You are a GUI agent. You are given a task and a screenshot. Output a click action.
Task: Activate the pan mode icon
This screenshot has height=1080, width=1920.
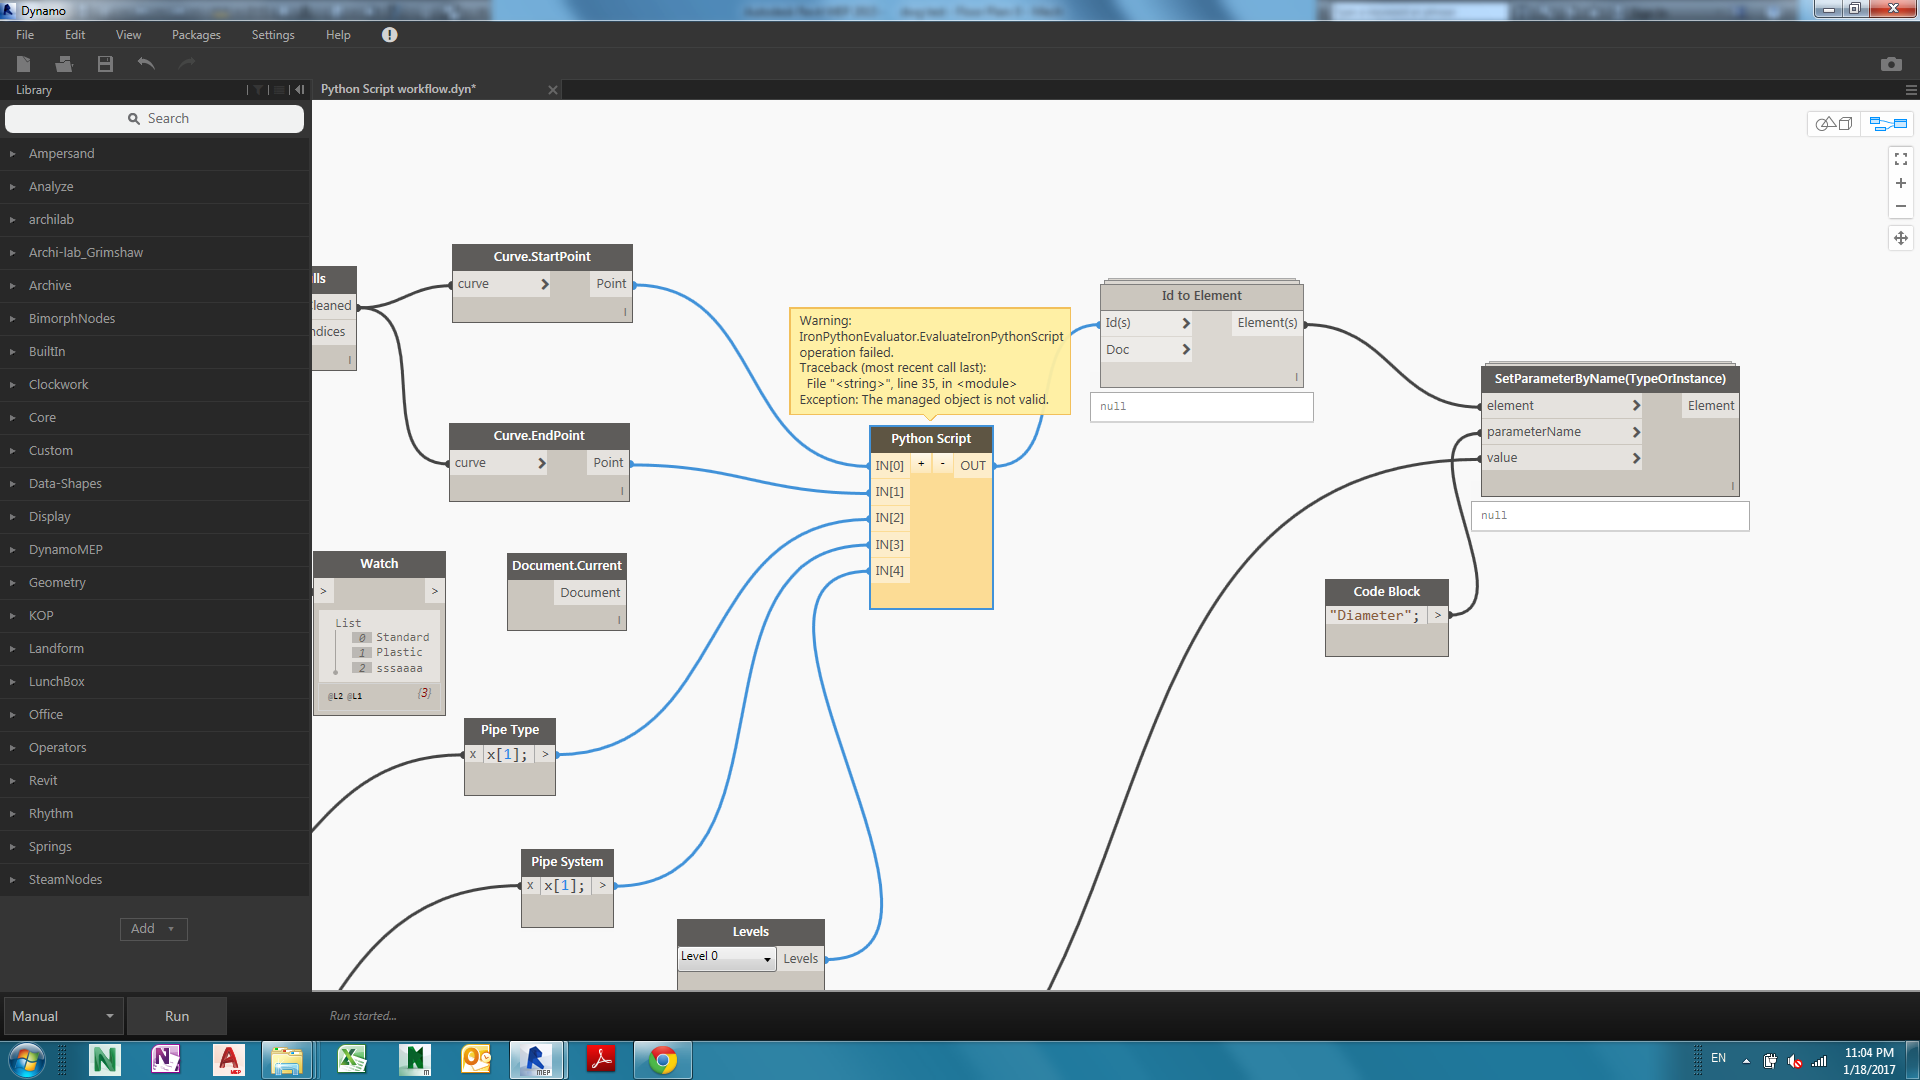coord(1900,238)
